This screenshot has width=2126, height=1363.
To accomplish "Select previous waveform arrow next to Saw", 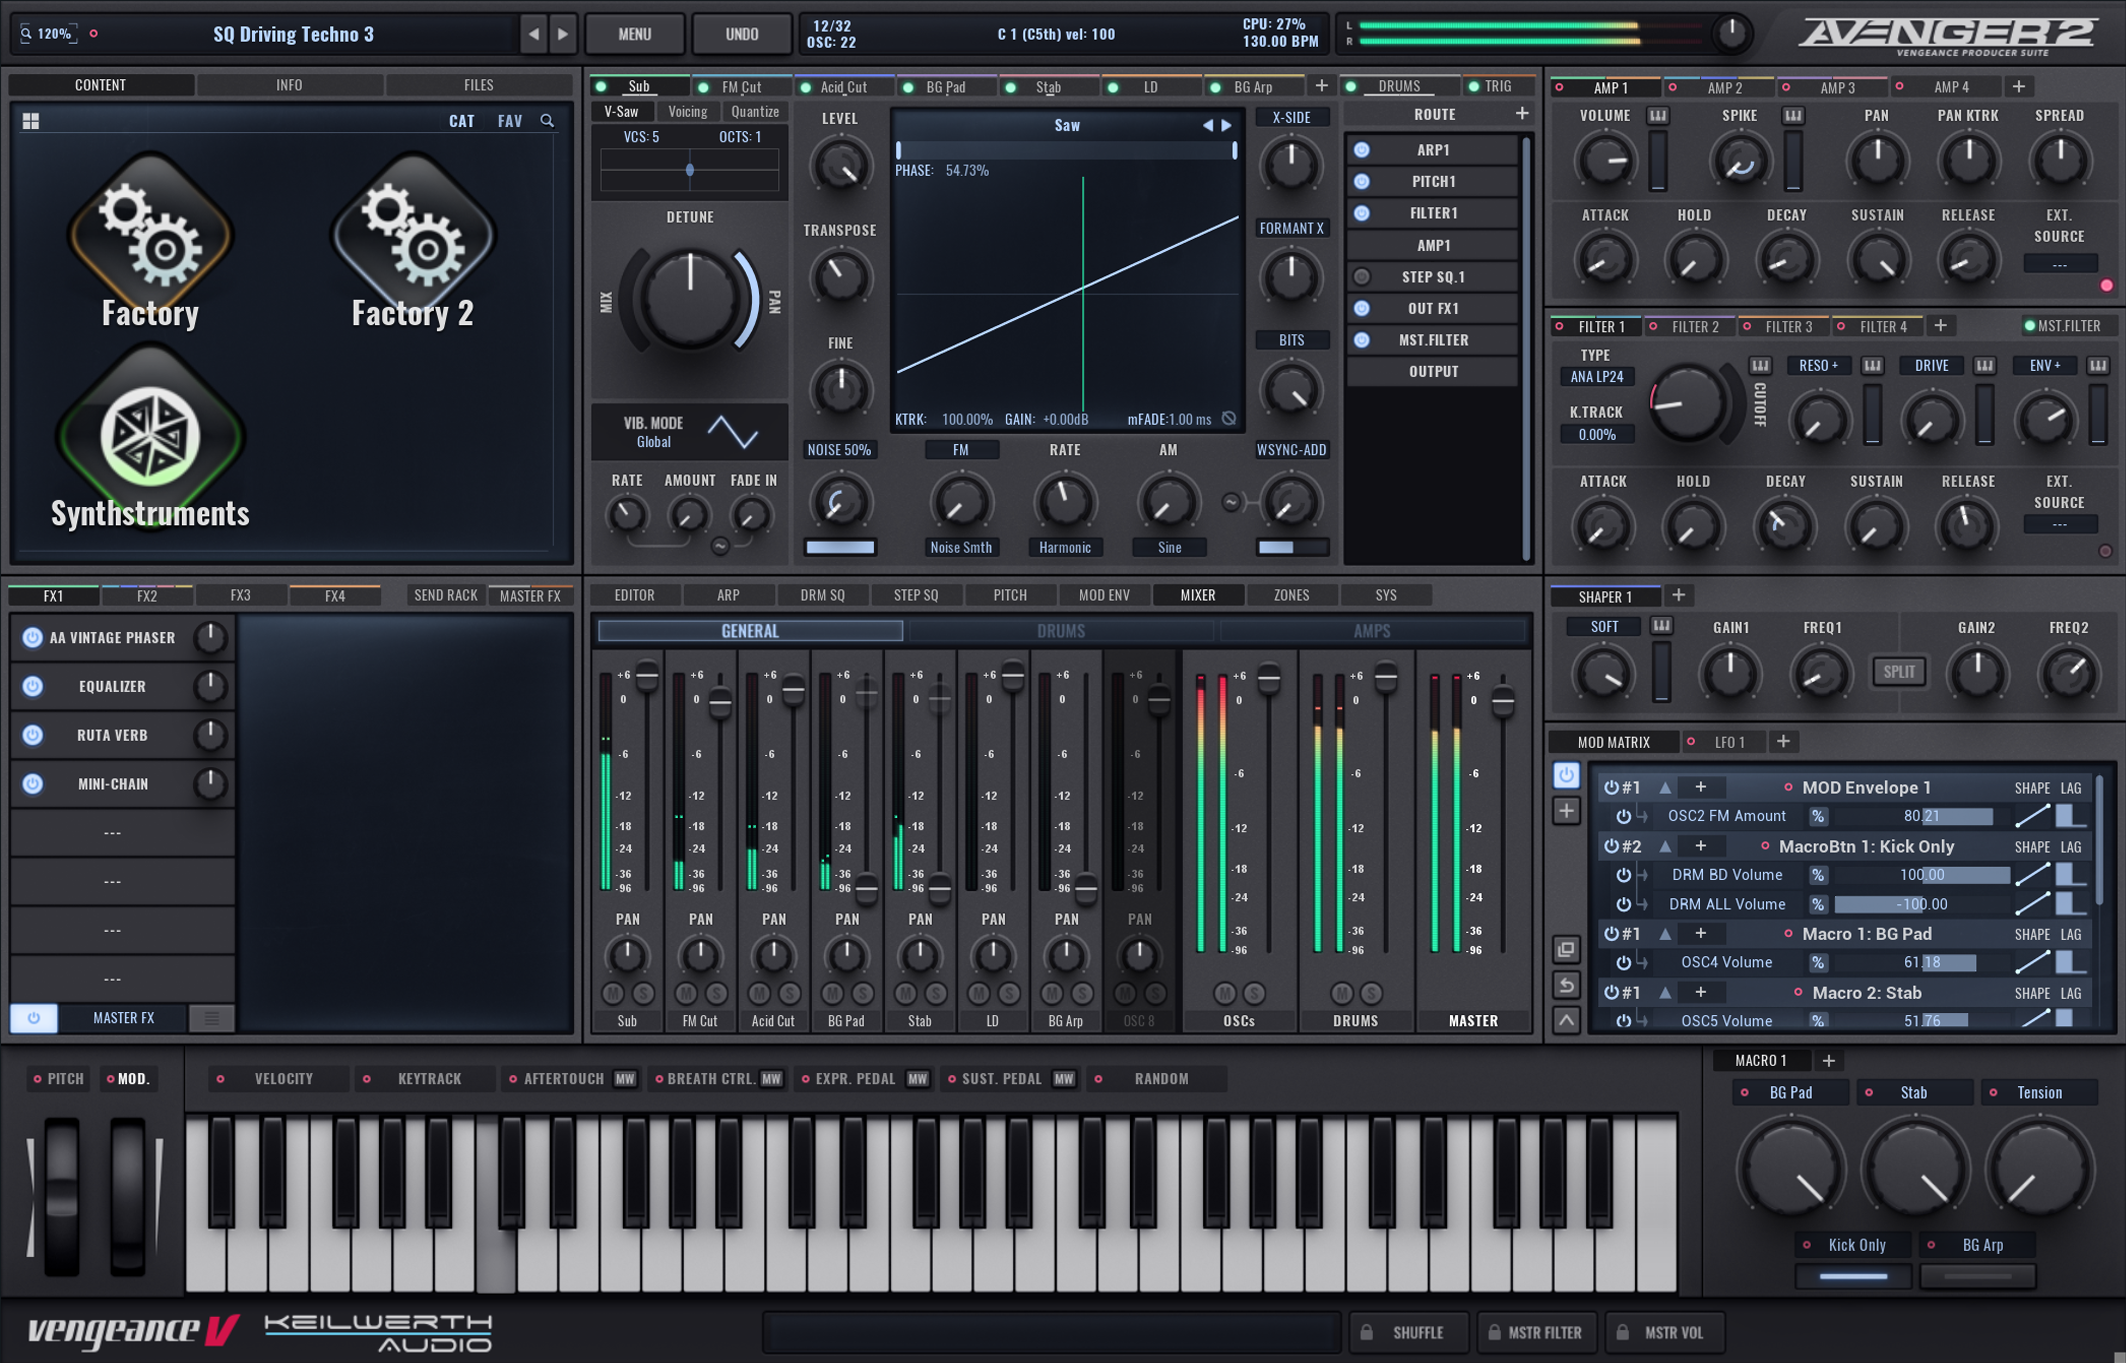I will pyautogui.click(x=1207, y=126).
